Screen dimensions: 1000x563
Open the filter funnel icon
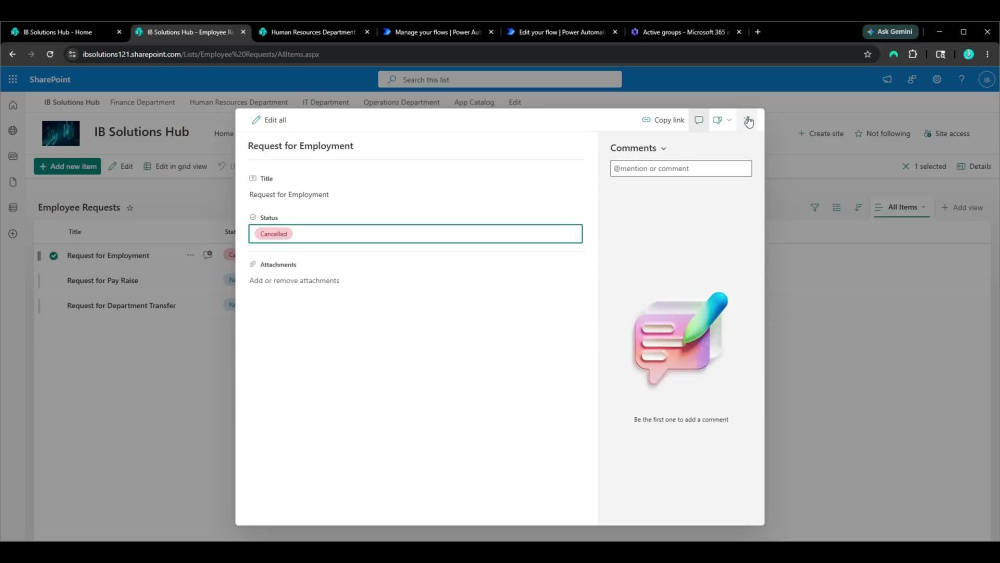point(814,207)
